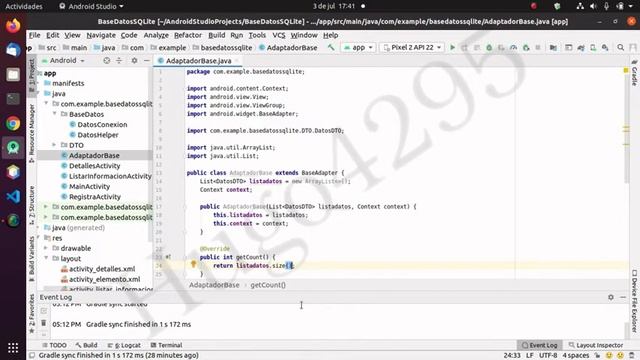
Task: Open the TODO tool window
Action: tap(54, 345)
